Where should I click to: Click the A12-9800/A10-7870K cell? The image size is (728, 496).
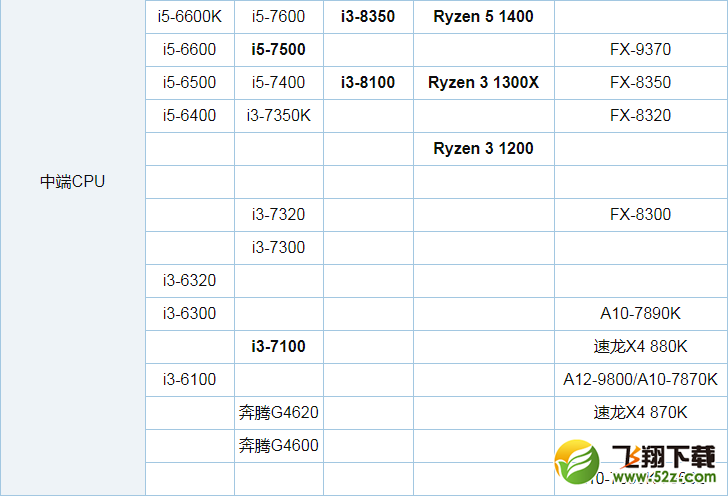click(x=640, y=379)
